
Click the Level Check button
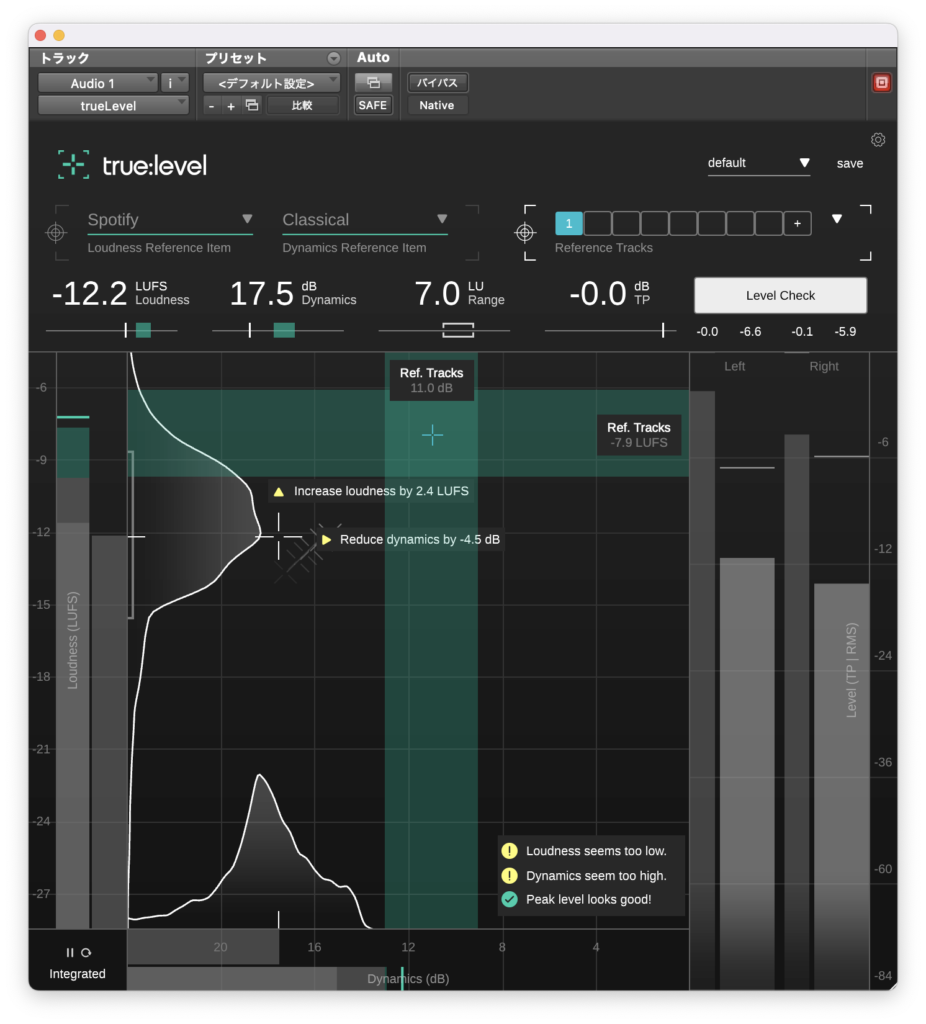[780, 295]
